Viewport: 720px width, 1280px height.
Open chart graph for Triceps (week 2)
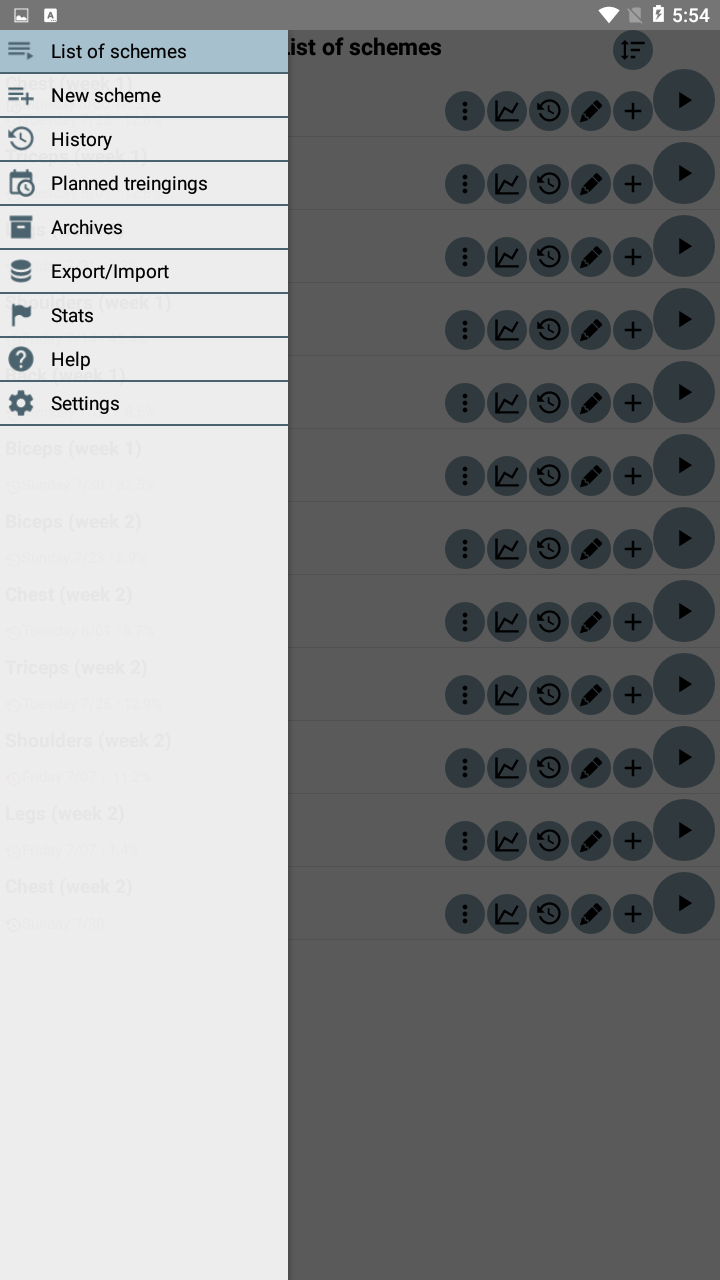[507, 694]
